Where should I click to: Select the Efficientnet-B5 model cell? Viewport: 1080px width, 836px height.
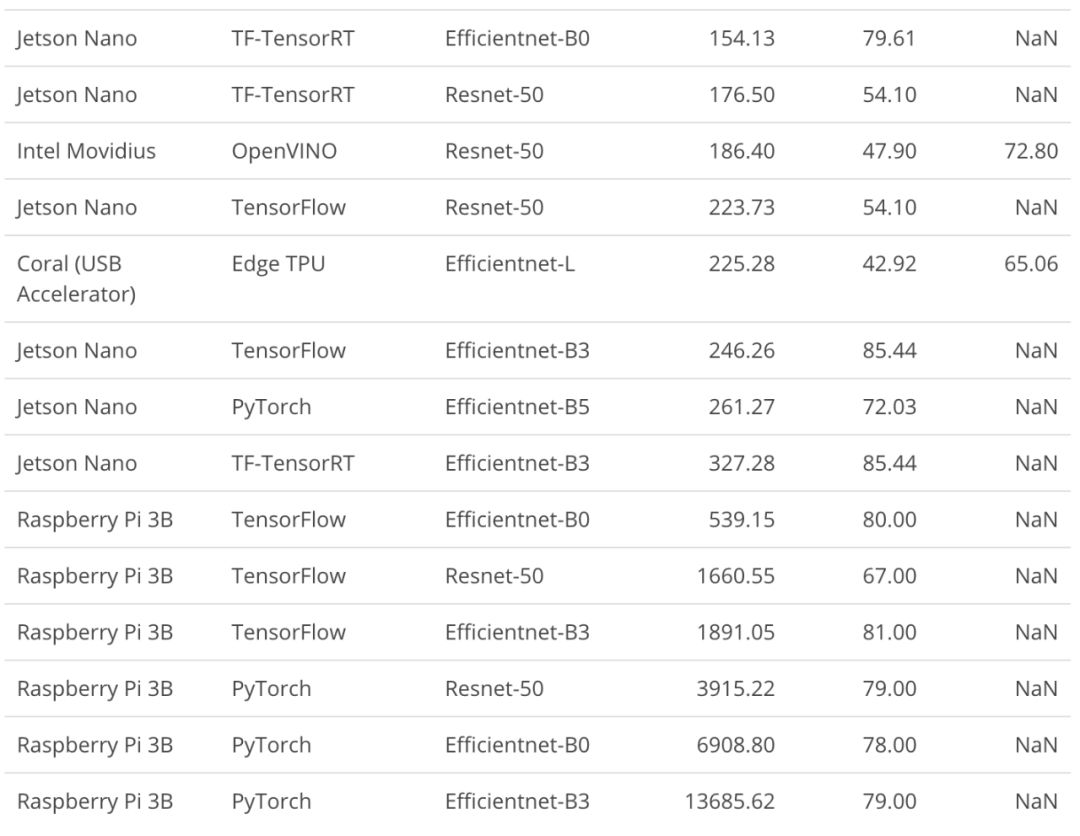point(517,407)
